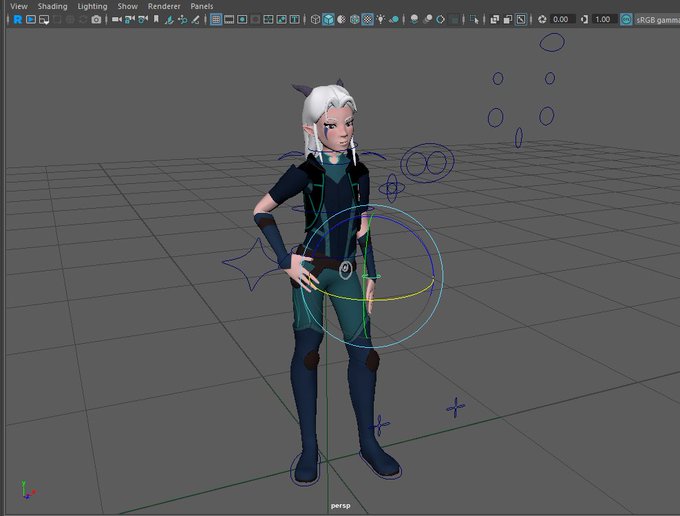Toggle X-Ray Active Components icon
The width and height of the screenshot is (680, 516).
pos(507,20)
